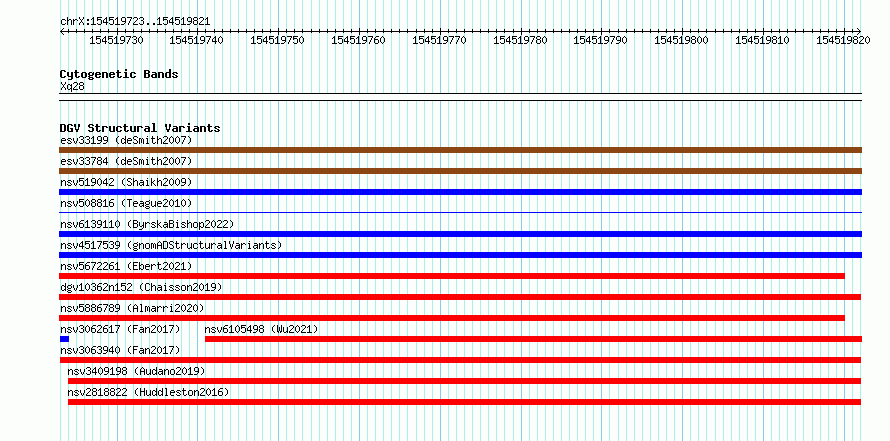Select thin blue line under nsv508816

pos(460,212)
